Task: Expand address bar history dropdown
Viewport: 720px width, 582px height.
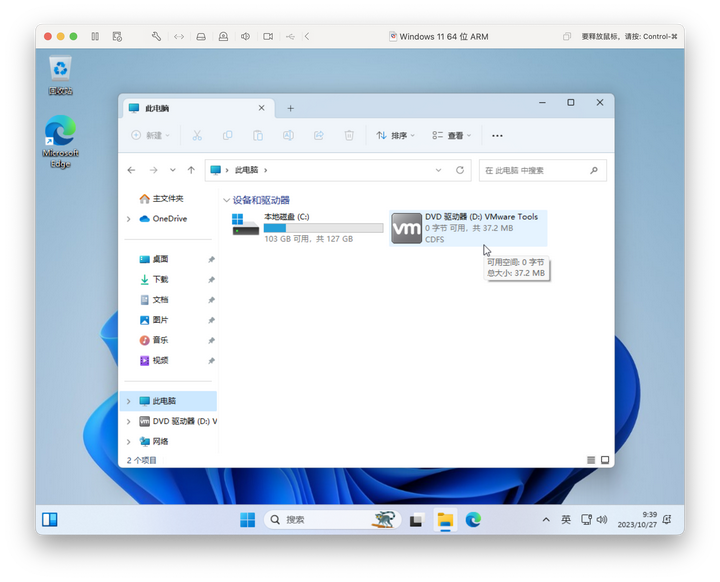Action: (439, 170)
